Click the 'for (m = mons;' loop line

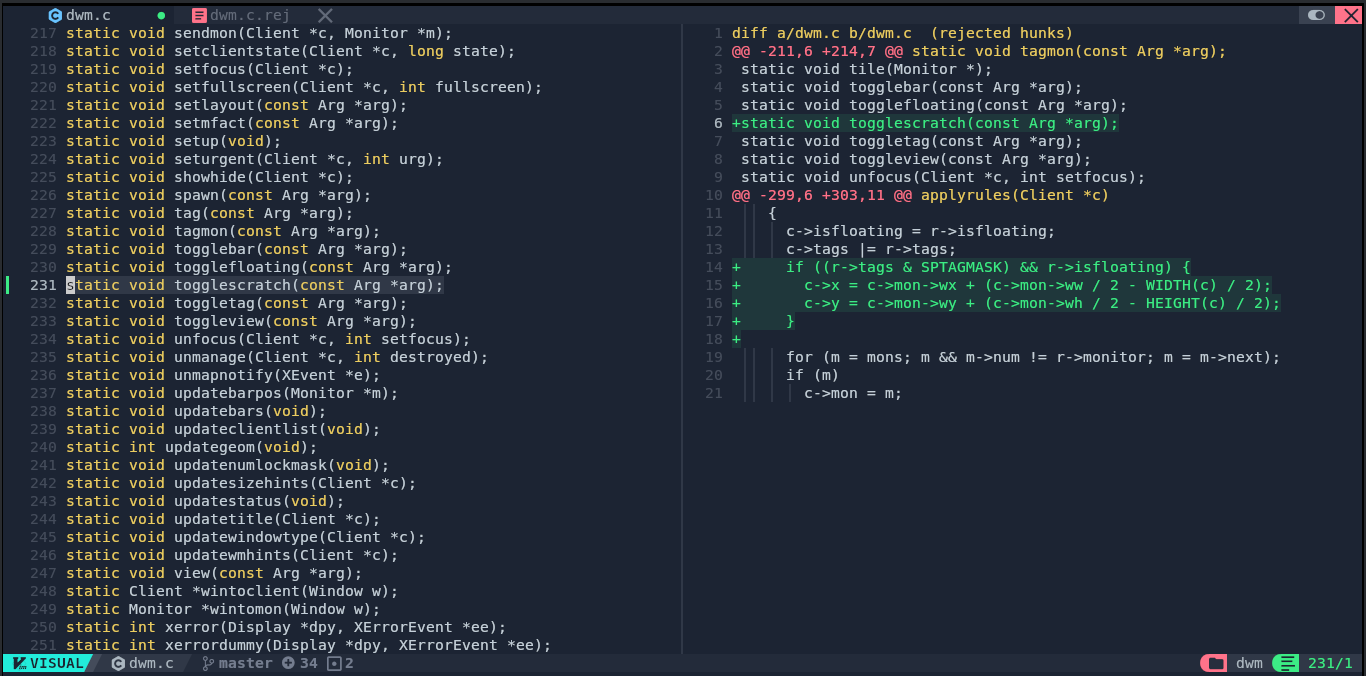[1033, 357]
